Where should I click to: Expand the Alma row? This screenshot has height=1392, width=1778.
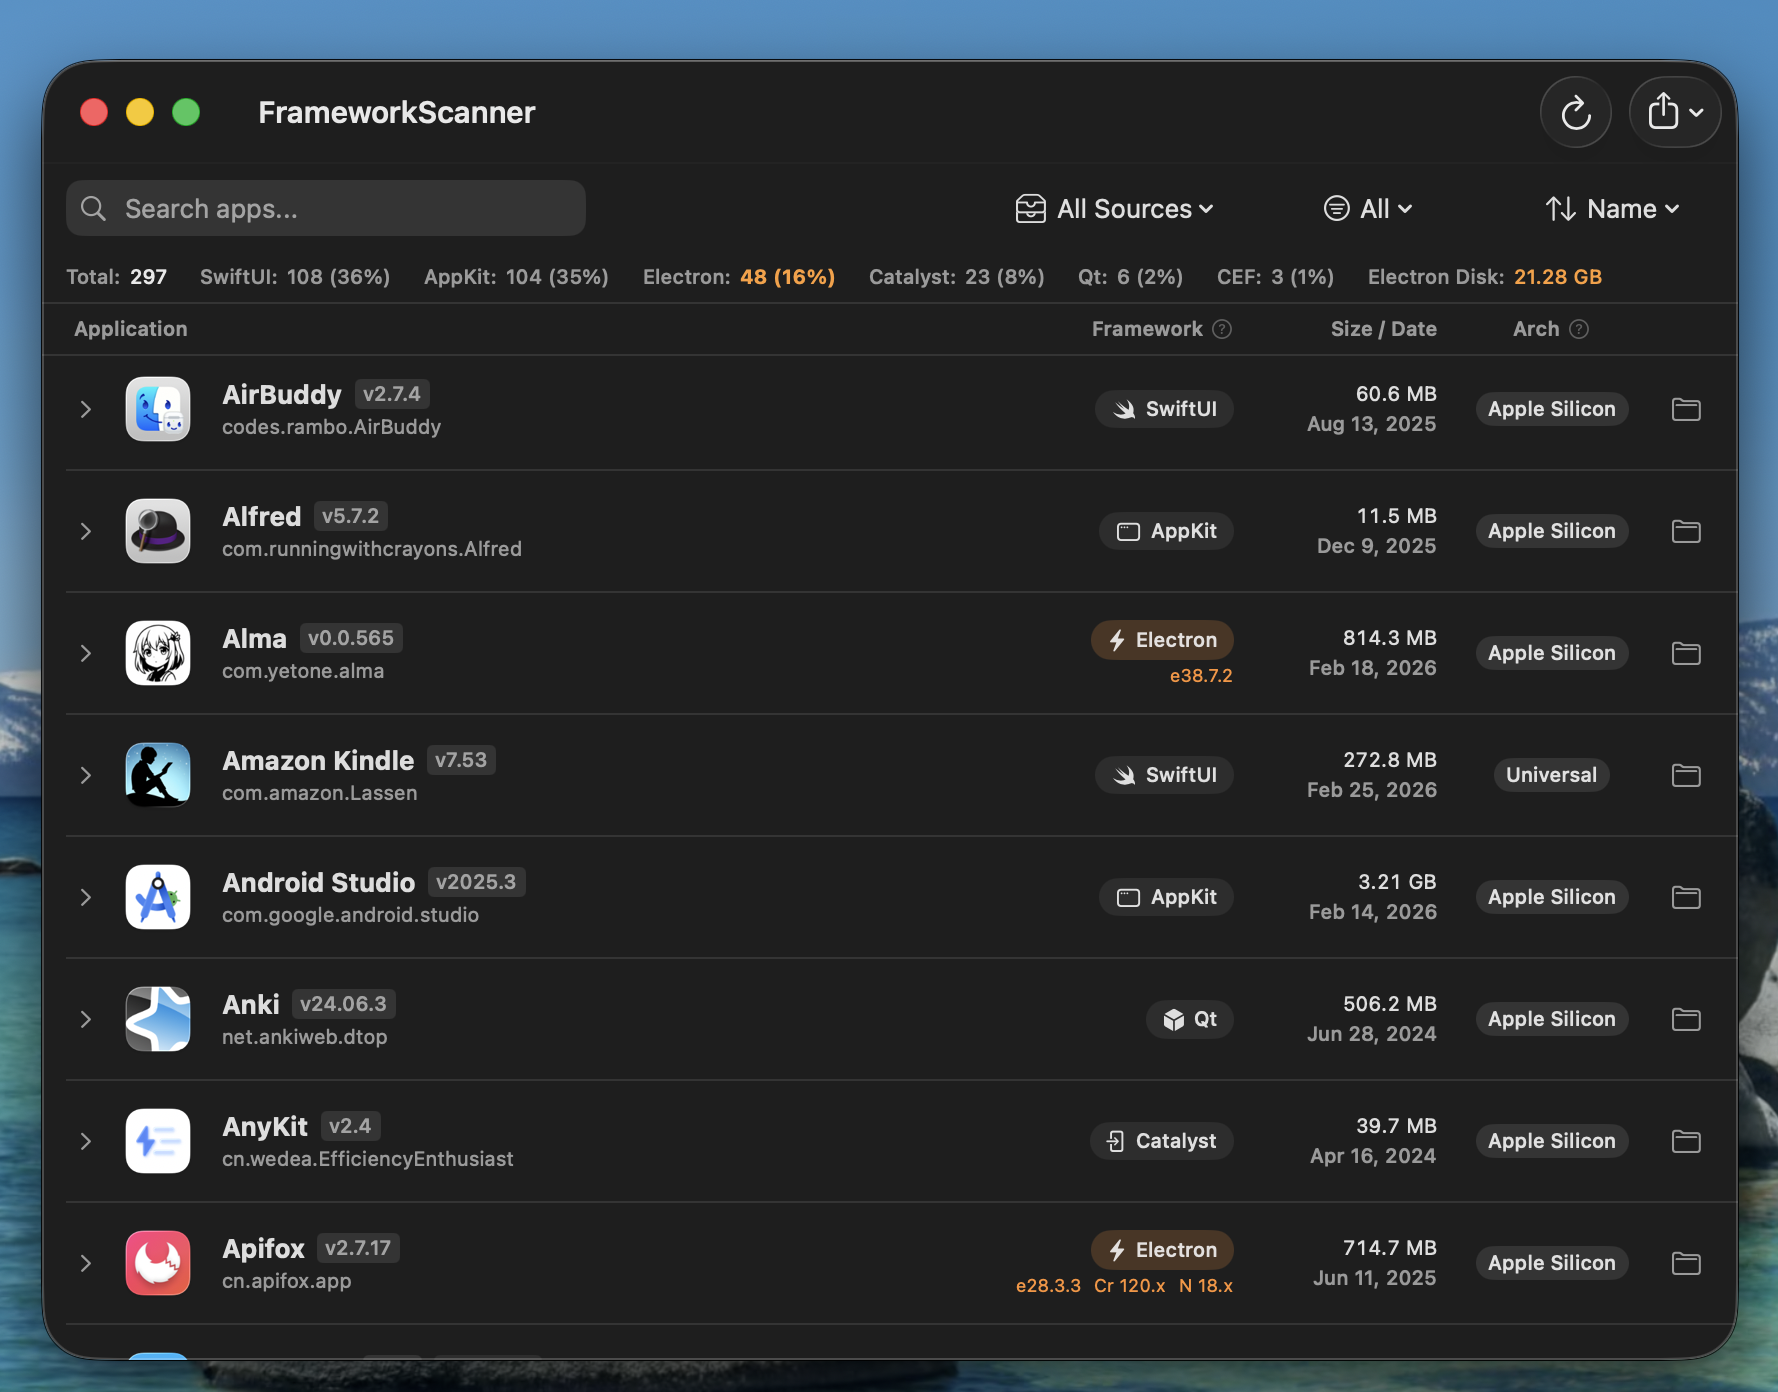click(x=86, y=653)
